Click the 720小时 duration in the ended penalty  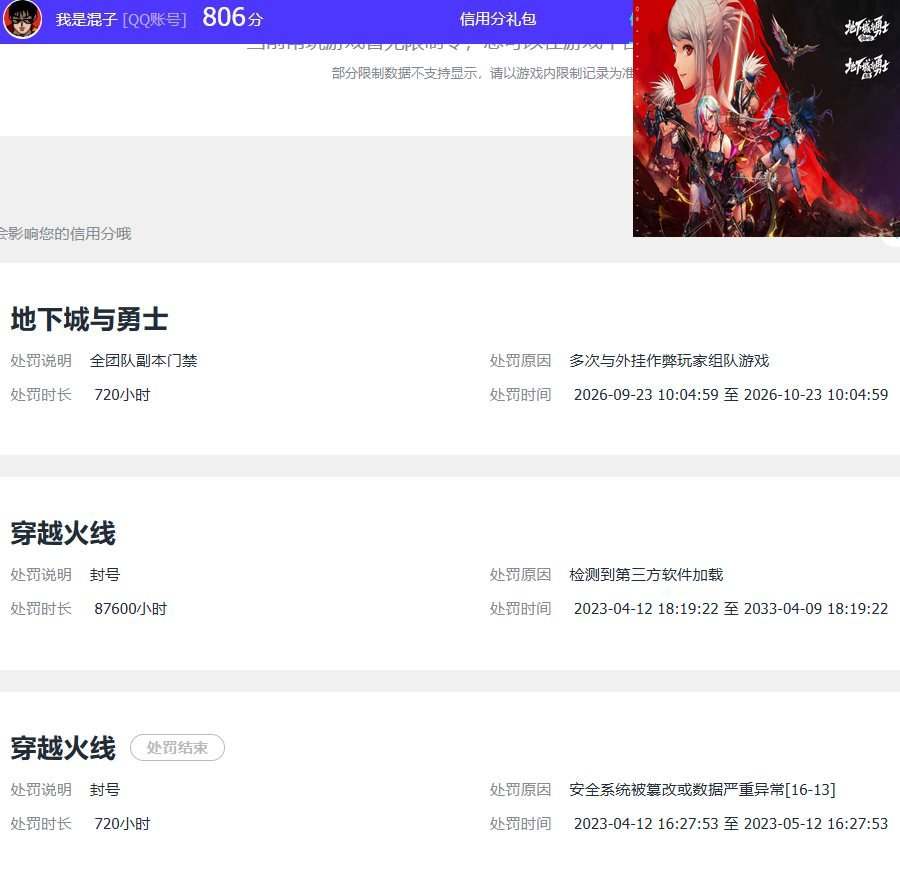point(122,824)
